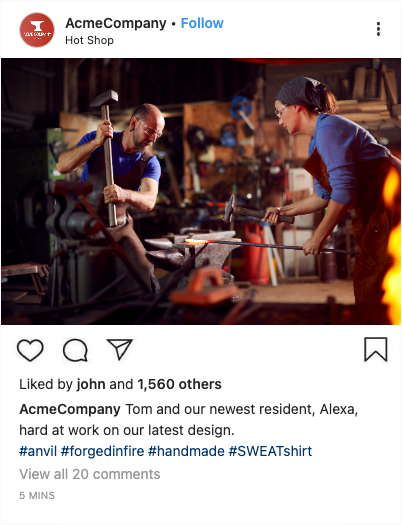Open the blacksmith forge photo
The height and width of the screenshot is (525, 402).
tap(201, 192)
